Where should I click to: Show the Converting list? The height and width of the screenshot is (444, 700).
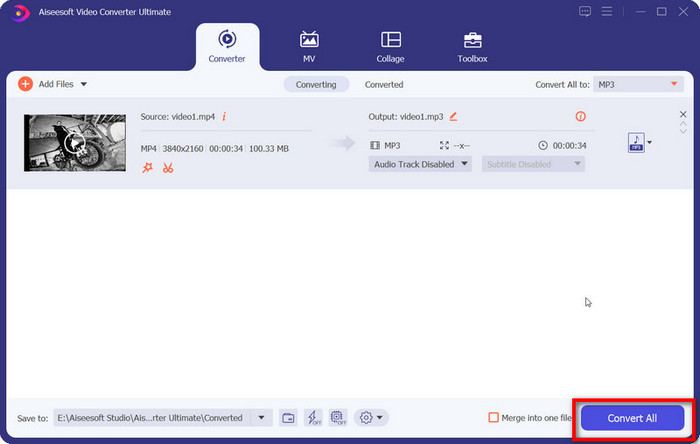[316, 84]
